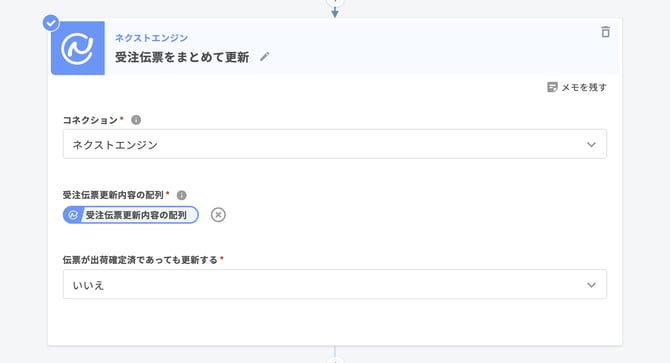670x363 pixels.
Task: Select the 受注伝票更新内容の配列 data pill
Action: [131, 215]
